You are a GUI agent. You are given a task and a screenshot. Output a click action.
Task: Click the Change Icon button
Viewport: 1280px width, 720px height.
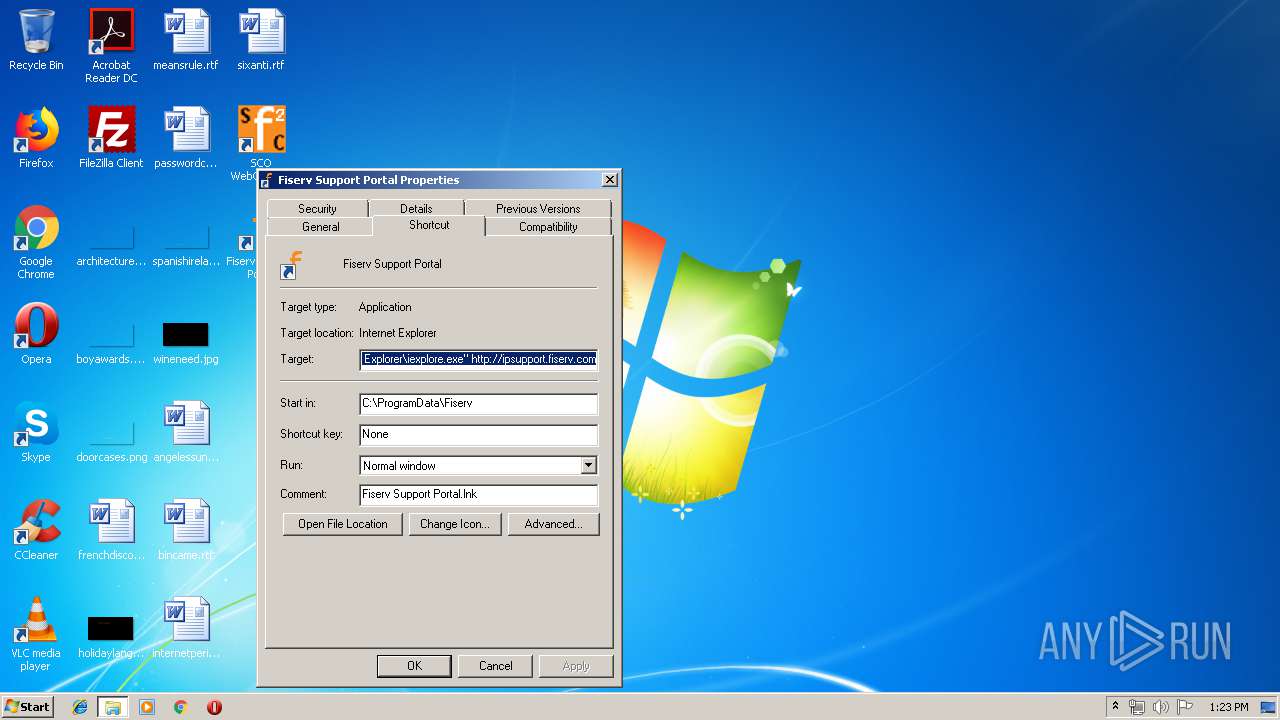[x=455, y=524]
